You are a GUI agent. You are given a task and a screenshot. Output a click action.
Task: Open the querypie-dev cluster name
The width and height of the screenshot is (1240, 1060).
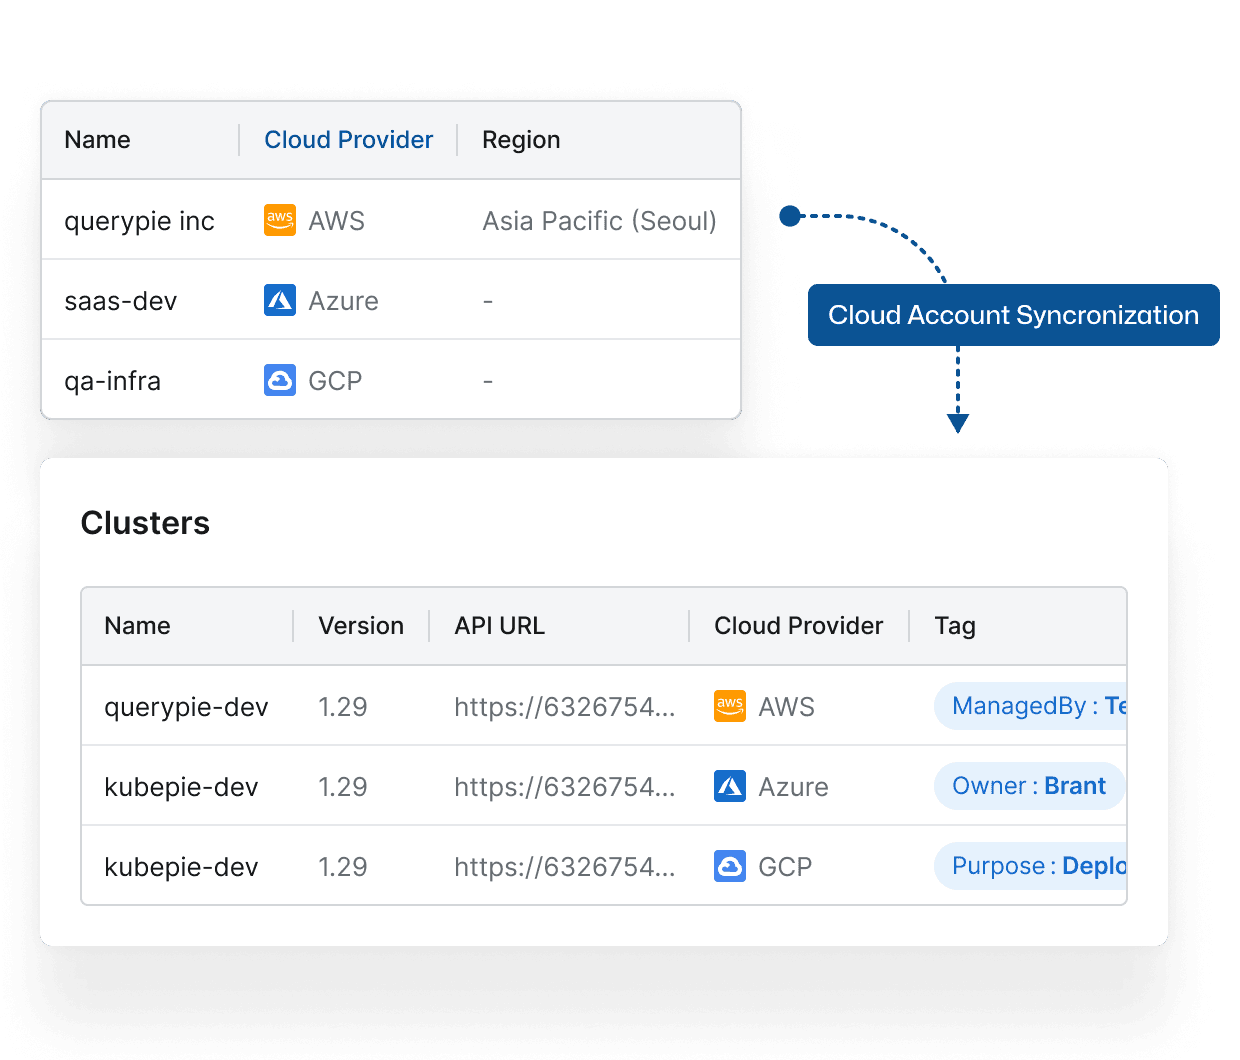click(x=186, y=707)
